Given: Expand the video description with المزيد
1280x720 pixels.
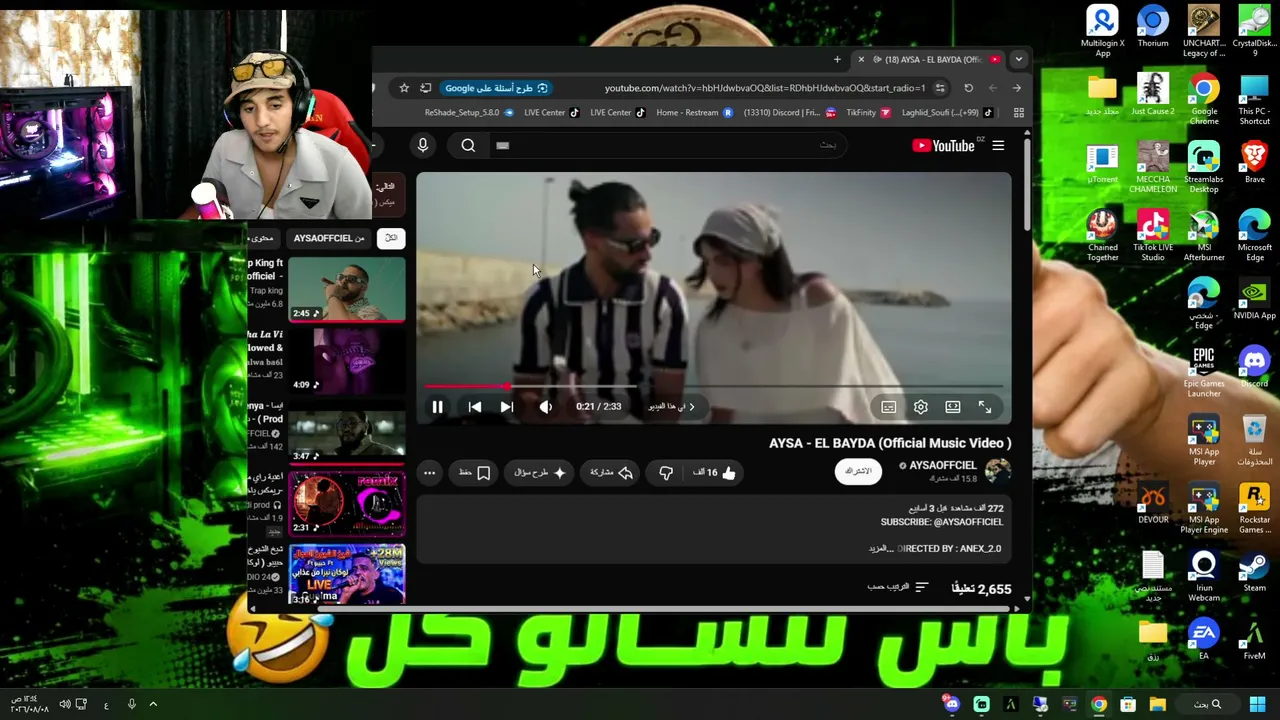Looking at the screenshot, I should (x=879, y=549).
